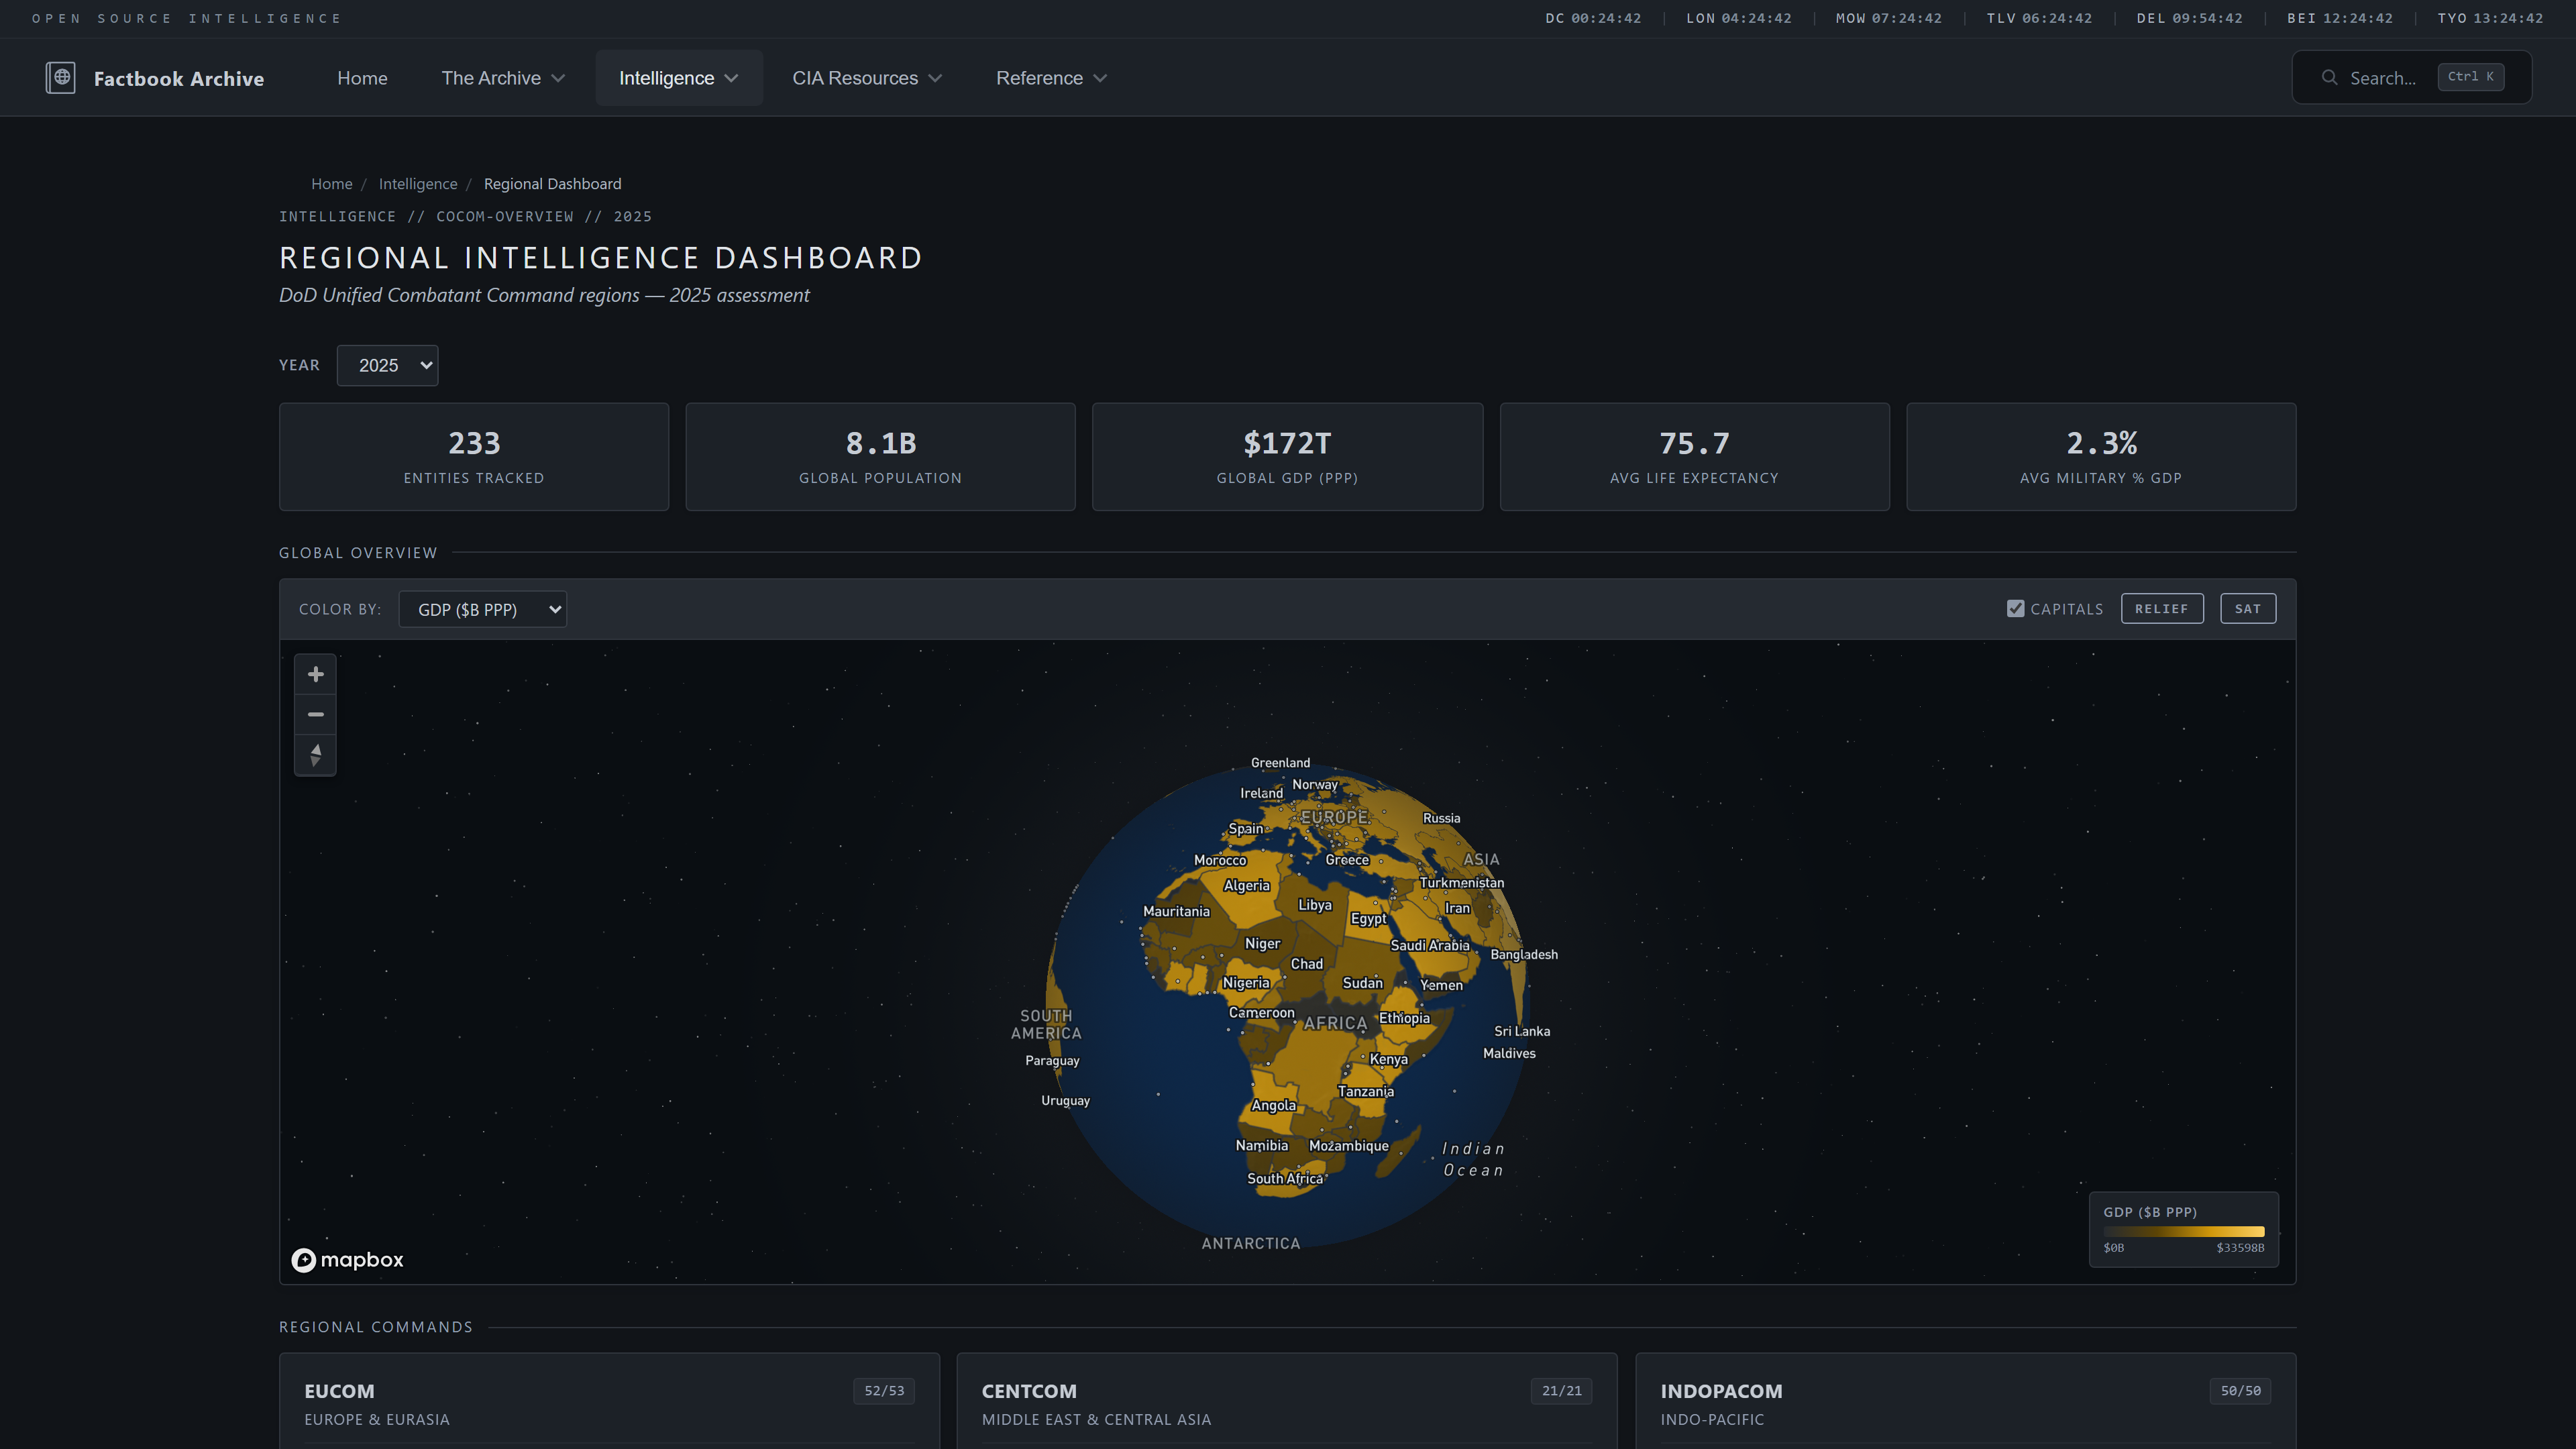
Task: Click the Factbook Archive globe logo
Action: [x=61, y=77]
